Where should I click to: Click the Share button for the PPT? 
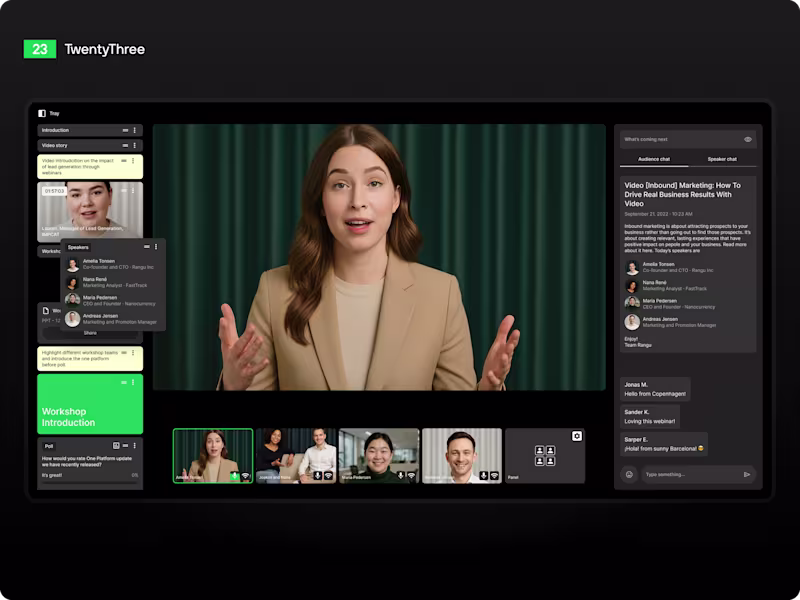point(90,333)
